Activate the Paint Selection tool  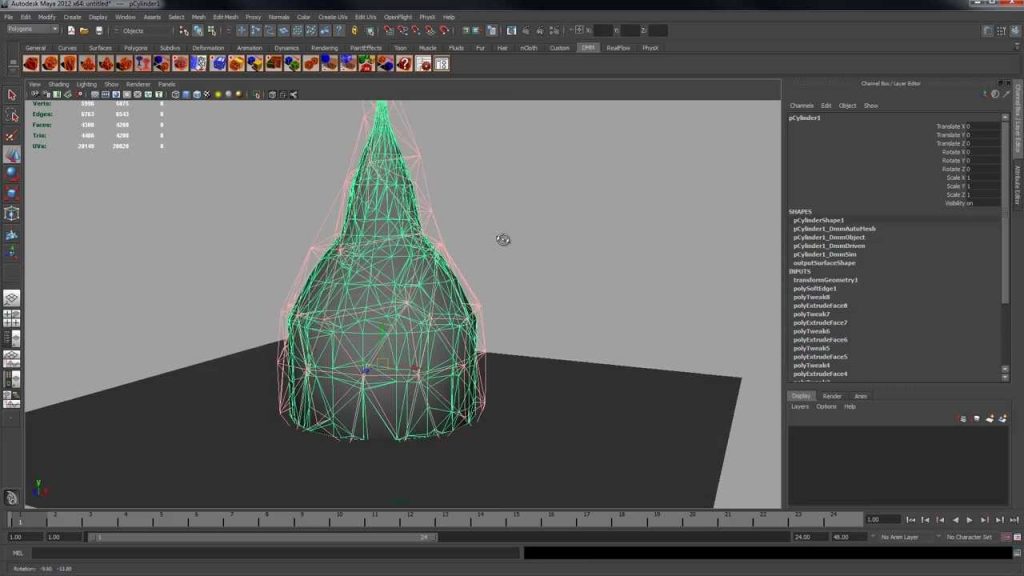[11, 136]
